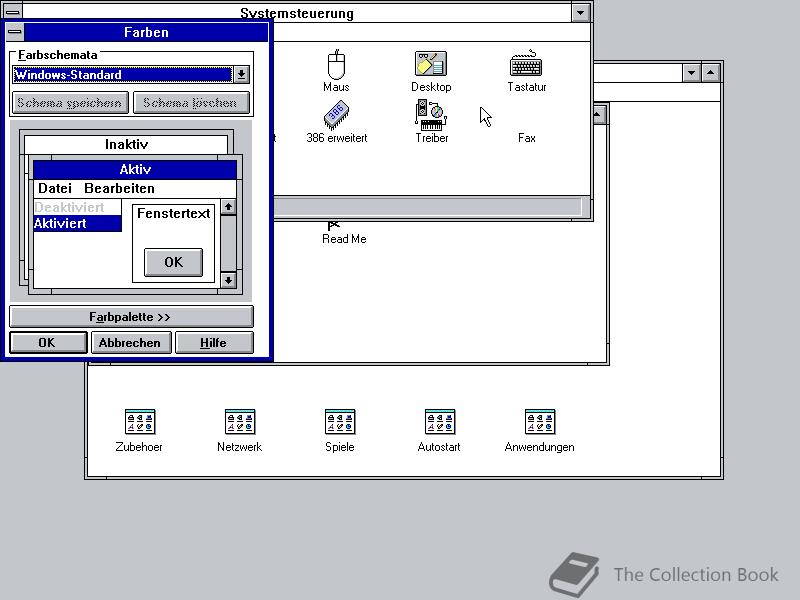Viewport: 800px width, 600px height.
Task: Click the Abbrechen button
Action: tap(130, 342)
